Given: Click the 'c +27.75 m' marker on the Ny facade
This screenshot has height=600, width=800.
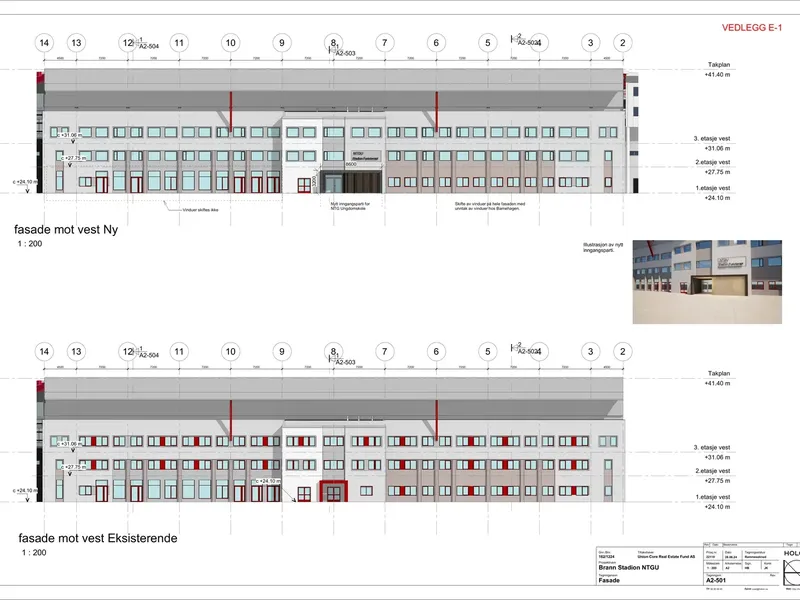Looking at the screenshot, I should (73, 158).
